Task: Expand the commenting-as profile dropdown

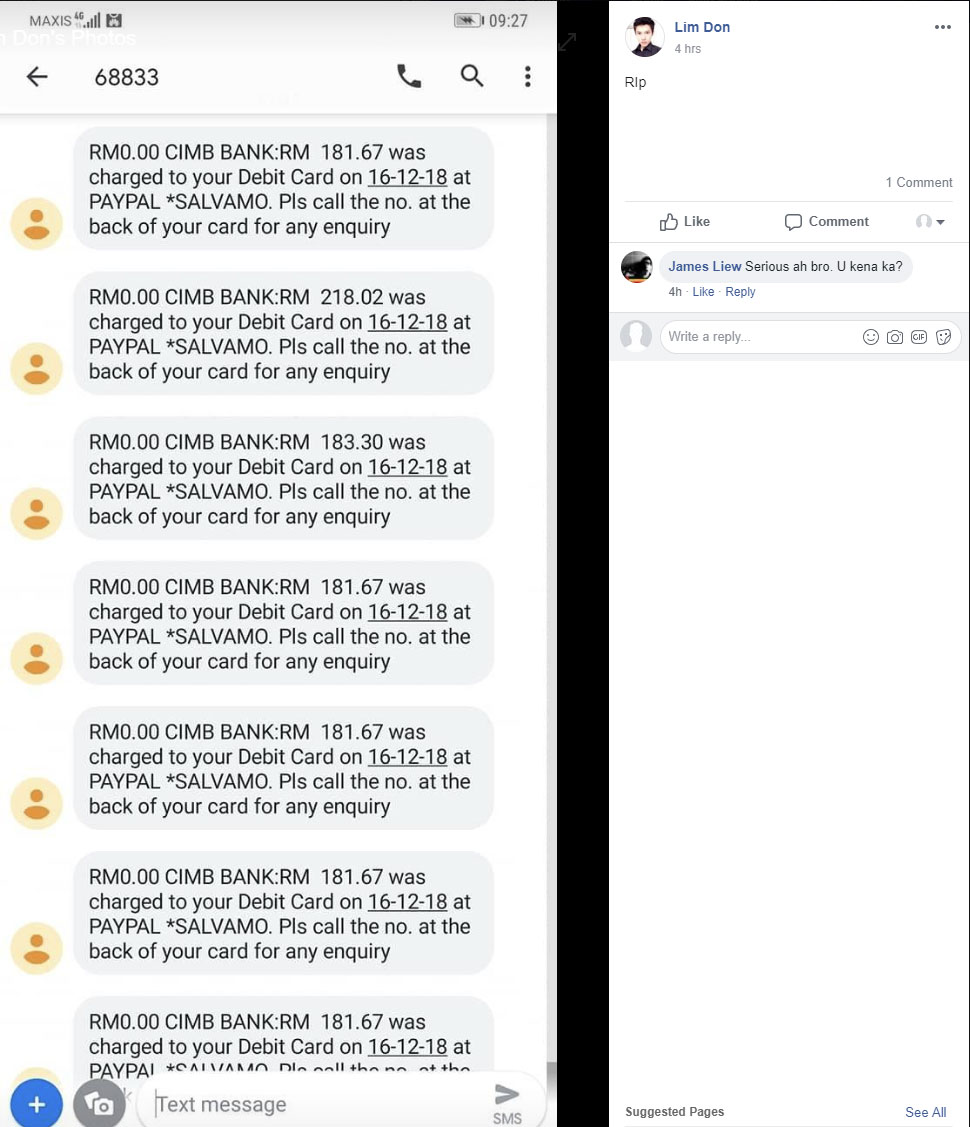Action: click(x=930, y=221)
